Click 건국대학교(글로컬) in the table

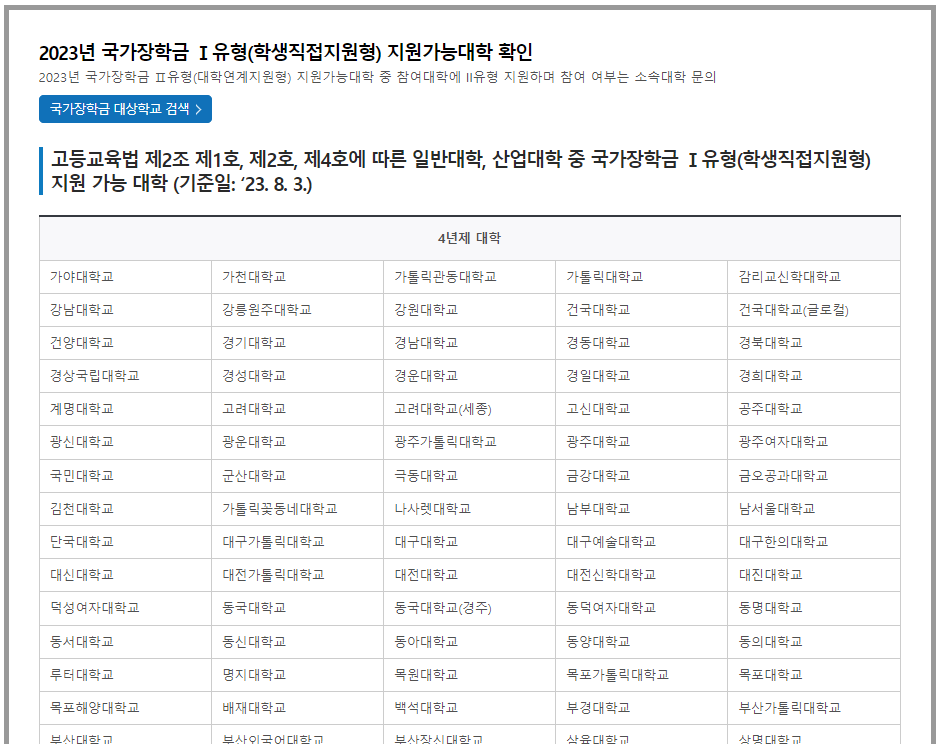[x=814, y=310]
